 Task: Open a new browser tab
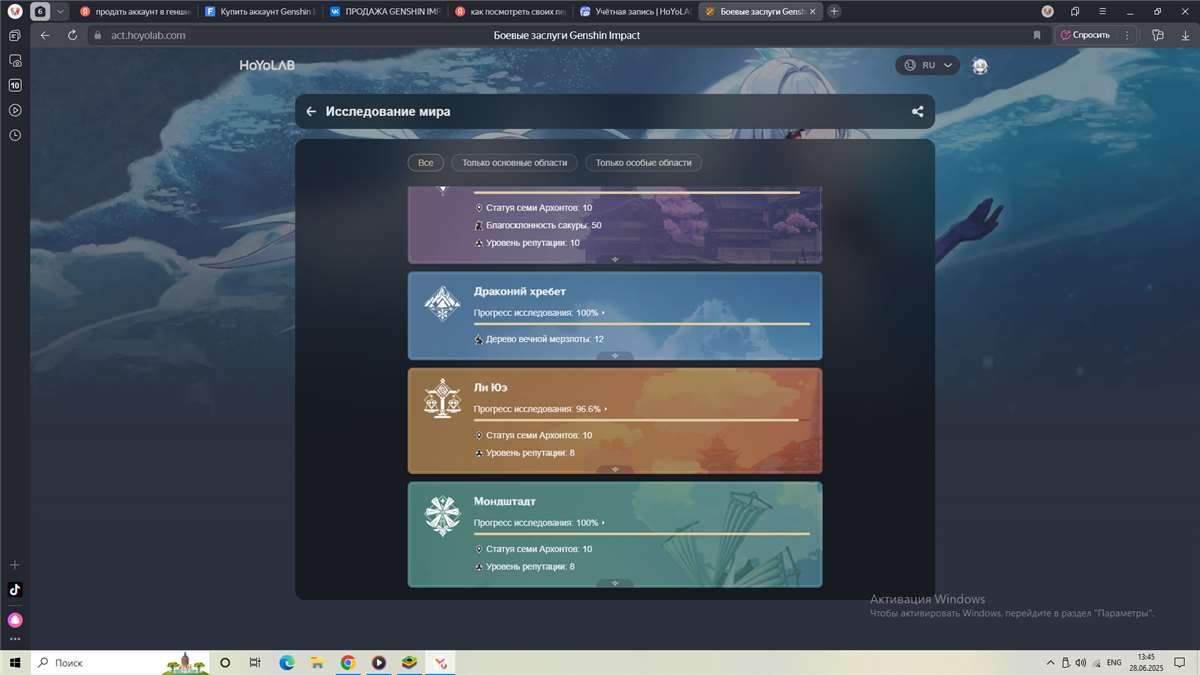[835, 11]
